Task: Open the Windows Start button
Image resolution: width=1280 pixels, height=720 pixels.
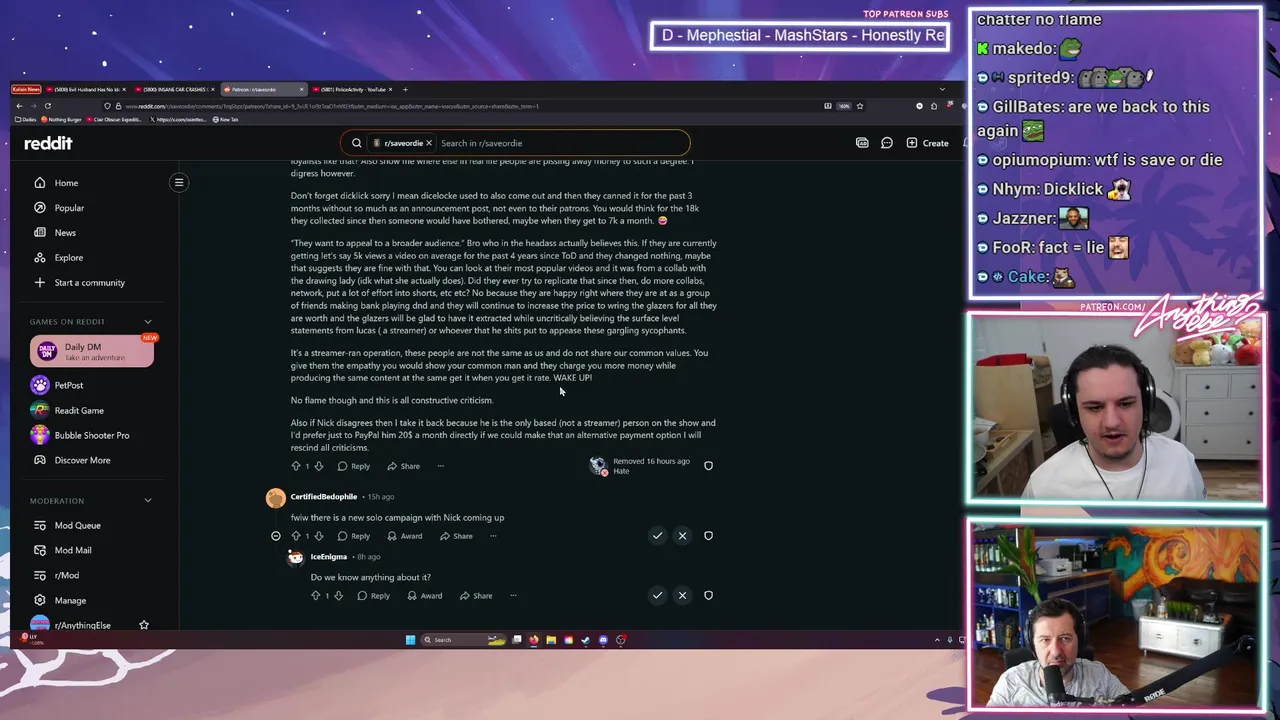Action: [410, 640]
